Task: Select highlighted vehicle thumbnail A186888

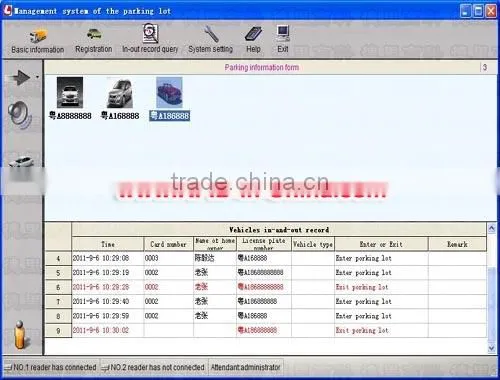Action: (x=169, y=92)
